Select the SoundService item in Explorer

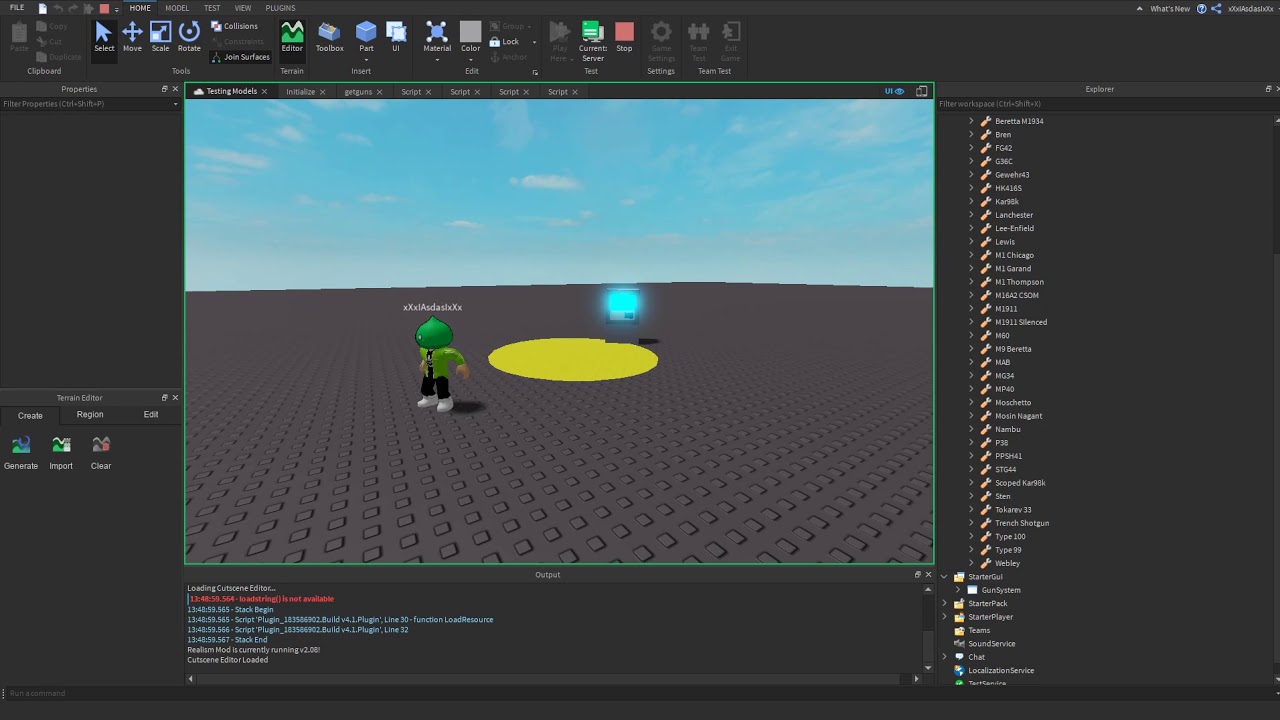(991, 644)
